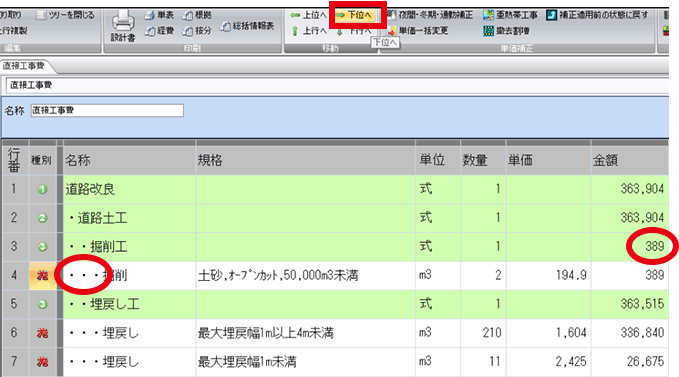This screenshot has width=679, height=377.
Task: Click red 施 type icon on row 6
Action: (x=42, y=333)
